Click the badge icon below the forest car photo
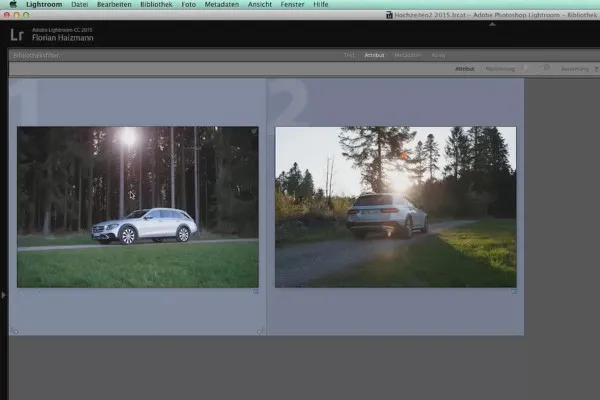600x400 pixels. pyautogui.click(x=254, y=292)
